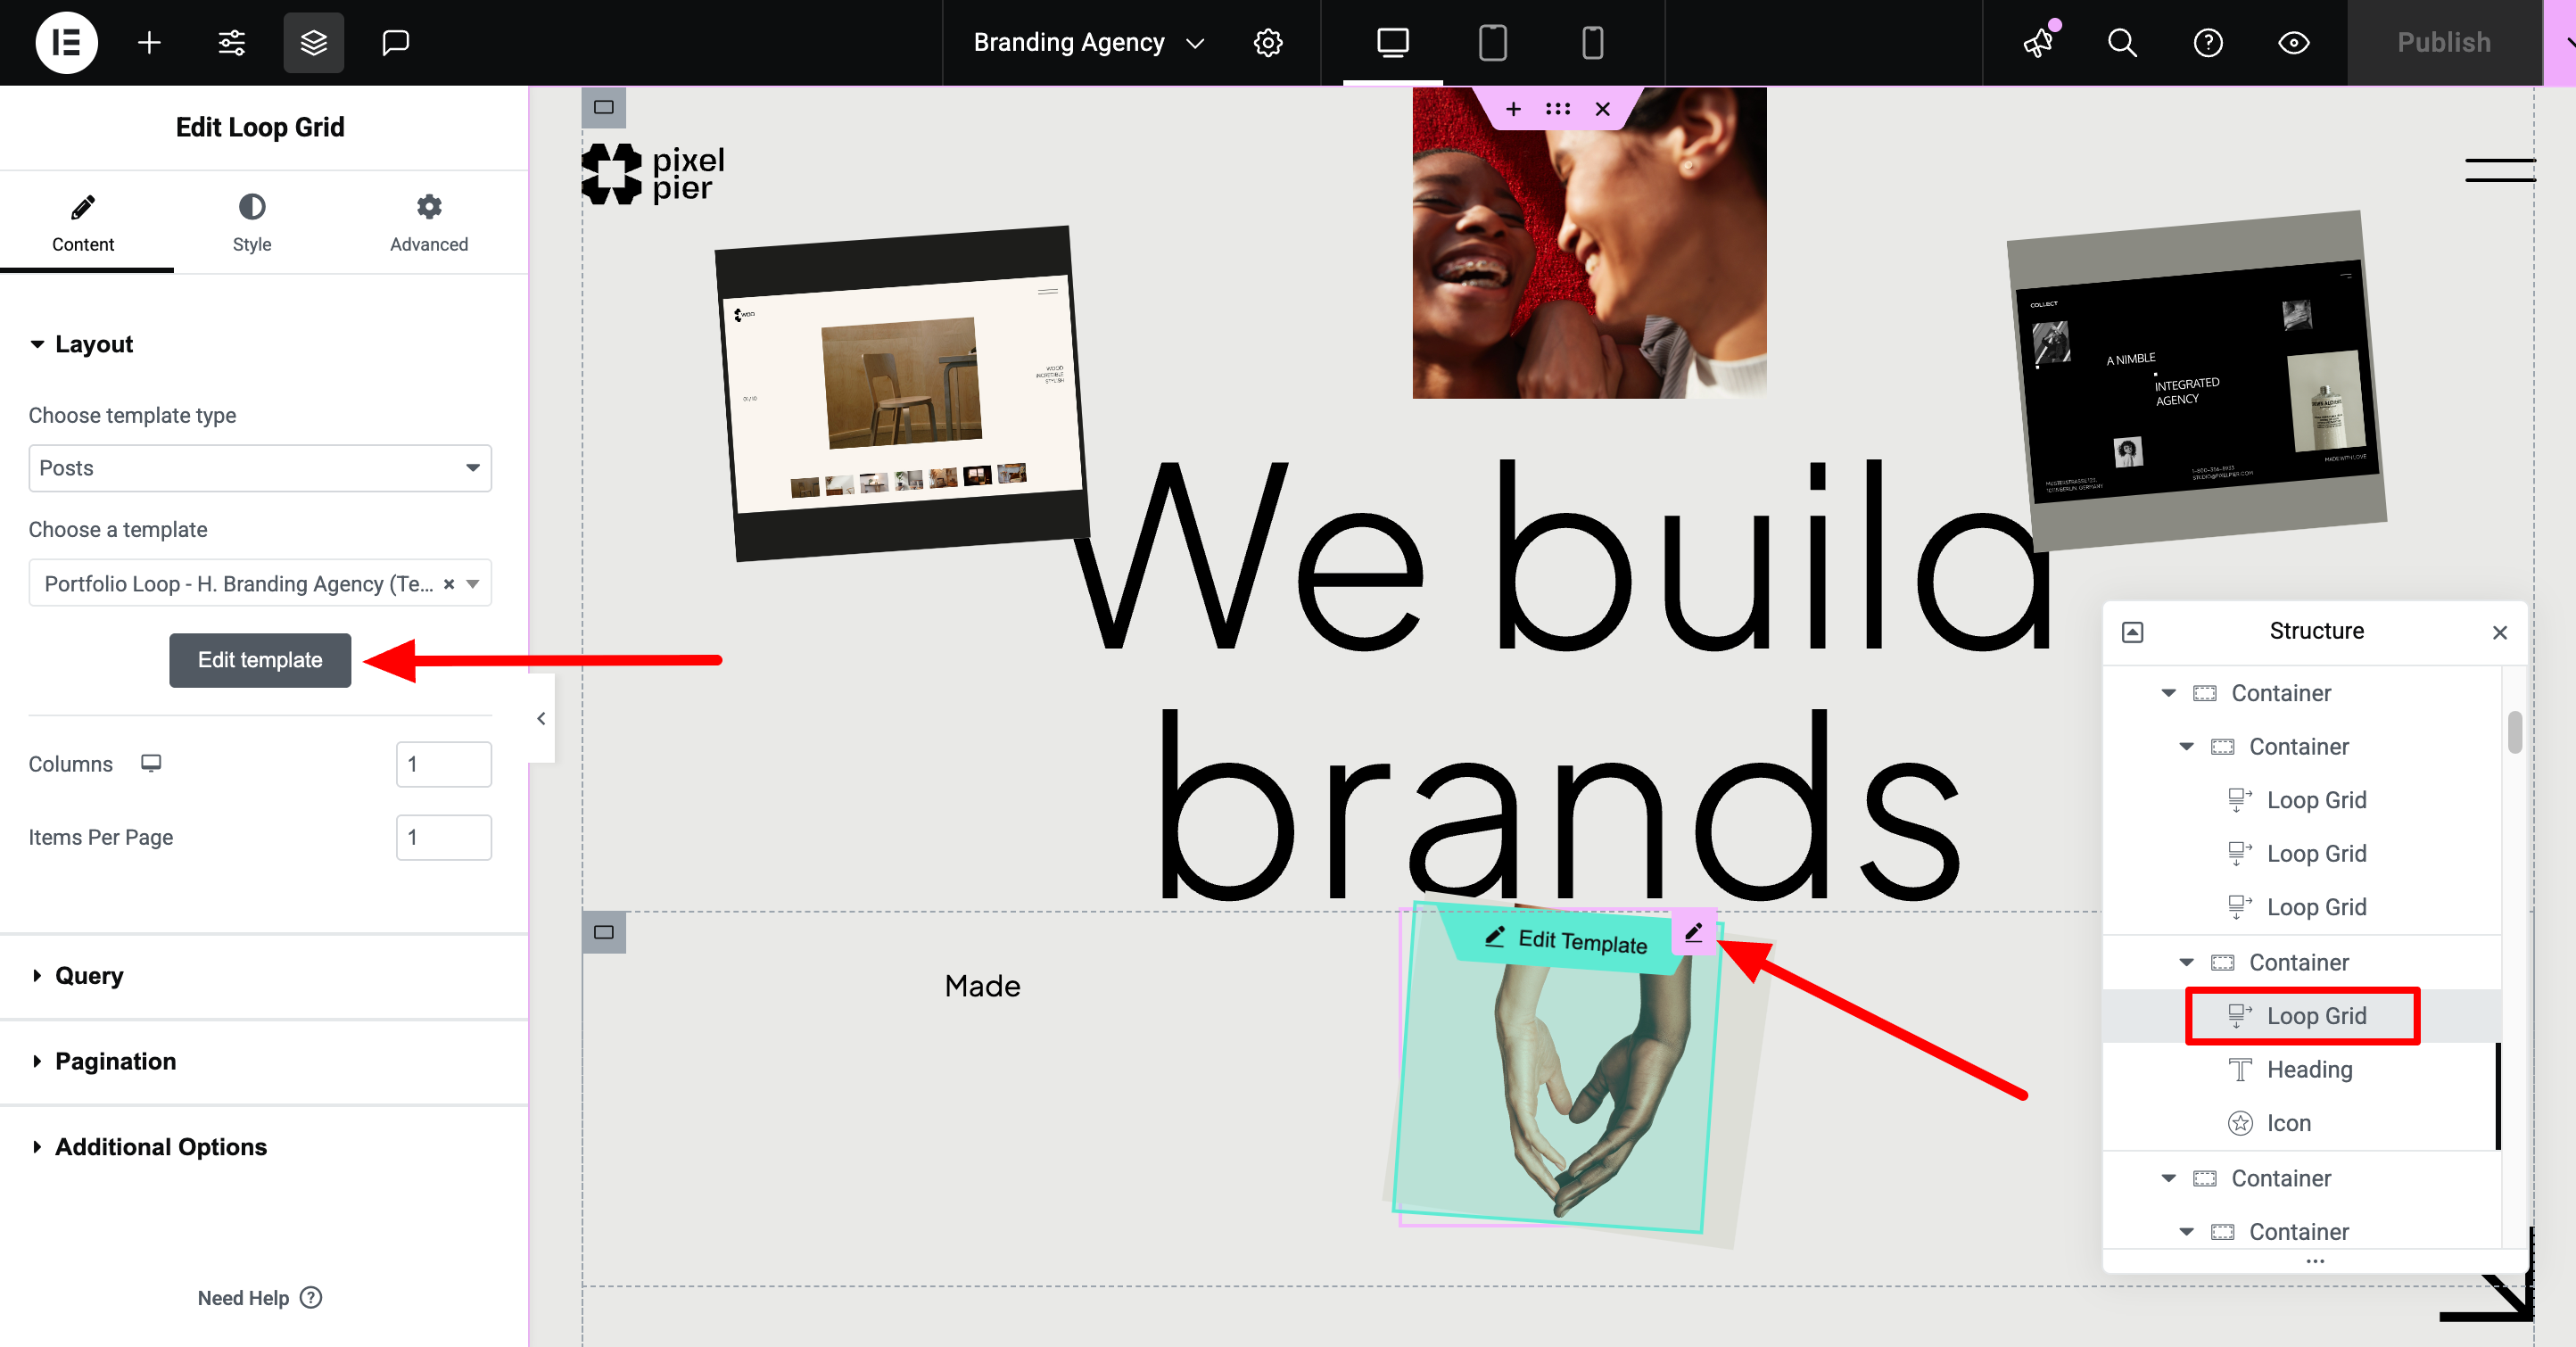The width and height of the screenshot is (2576, 1347).
Task: Select Heading in the Structure tree
Action: click(2309, 1069)
